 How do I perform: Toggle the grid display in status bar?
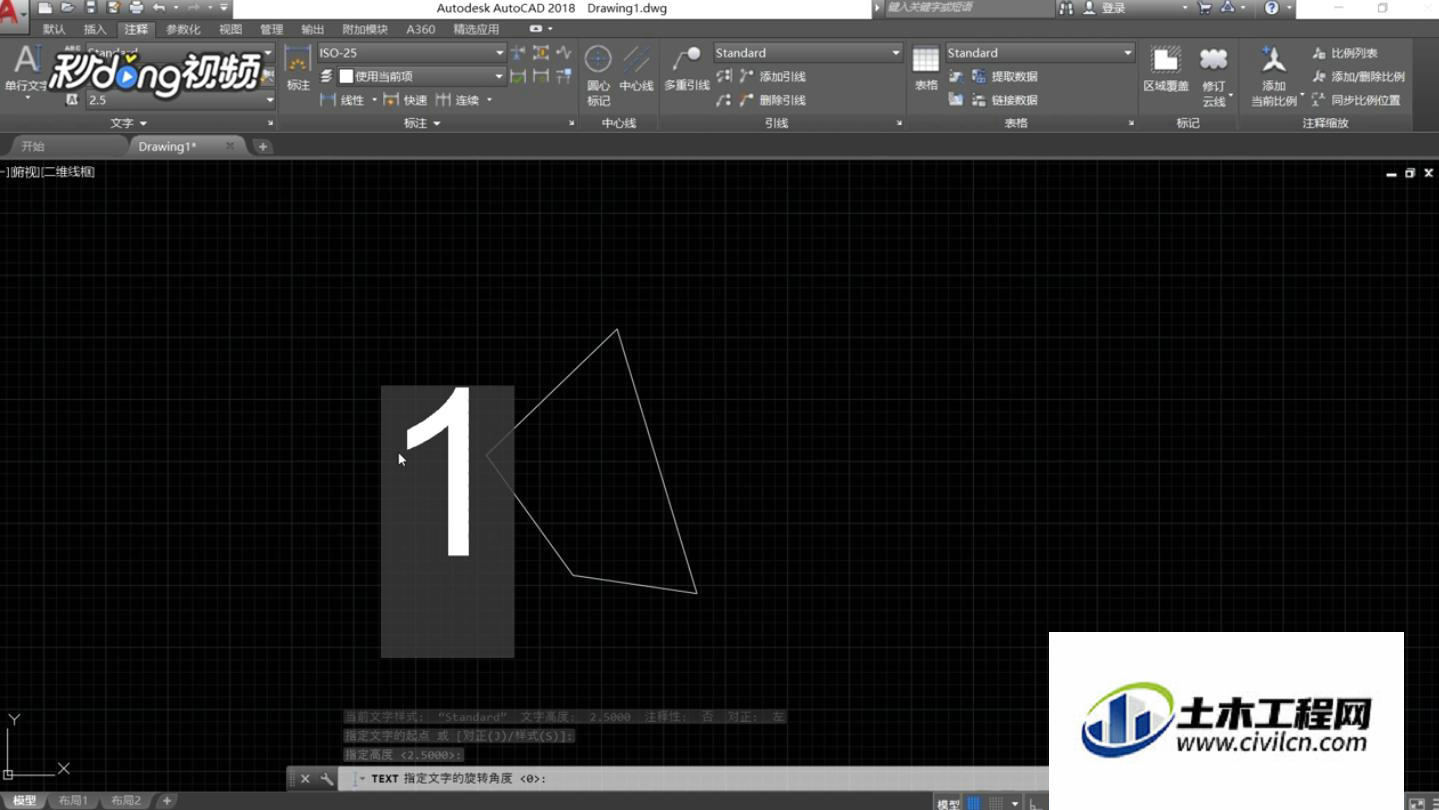coord(974,803)
